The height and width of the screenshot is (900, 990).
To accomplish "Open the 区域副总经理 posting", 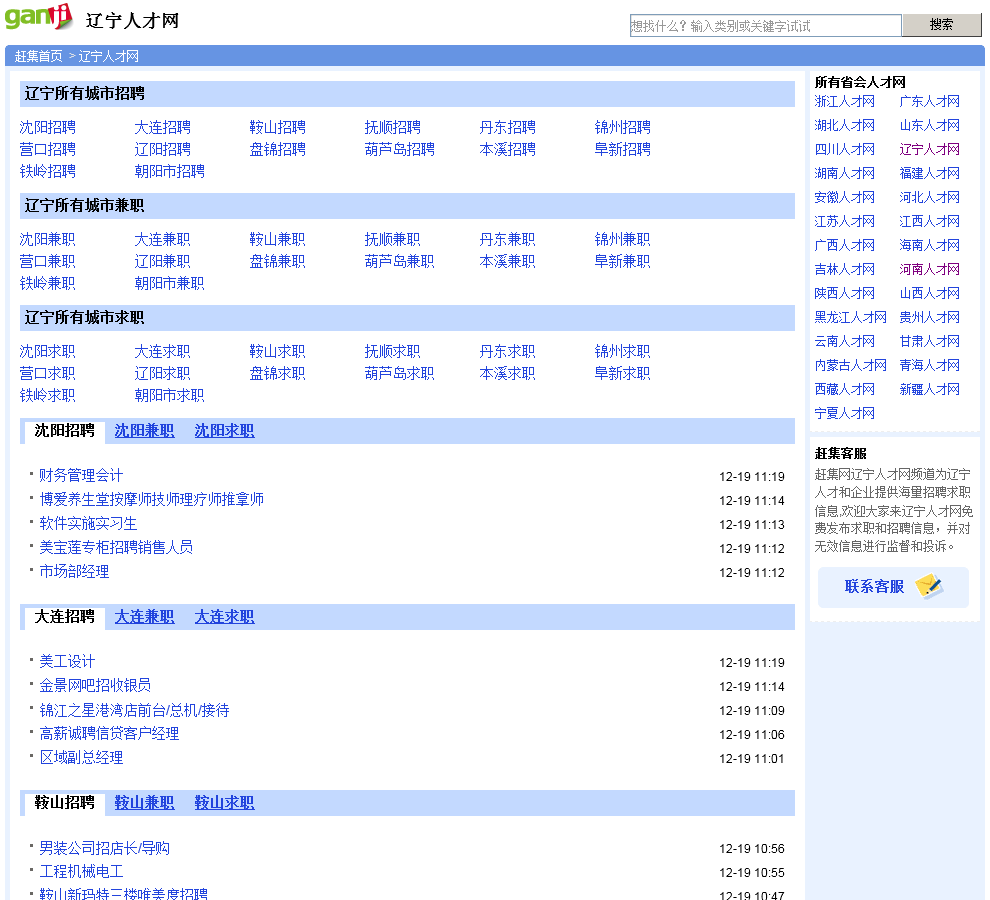I will [81, 758].
